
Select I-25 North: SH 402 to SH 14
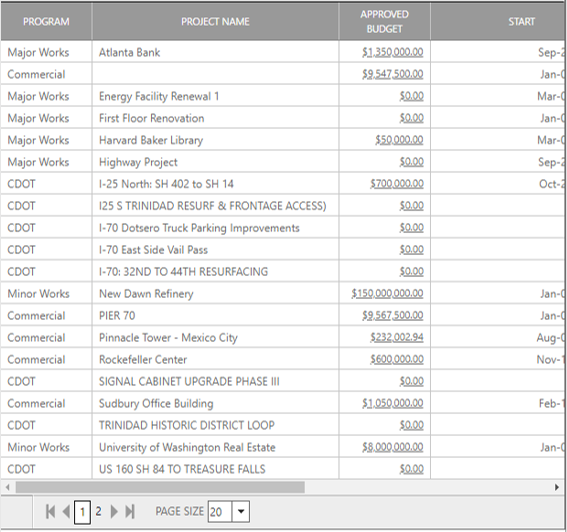coord(166,184)
